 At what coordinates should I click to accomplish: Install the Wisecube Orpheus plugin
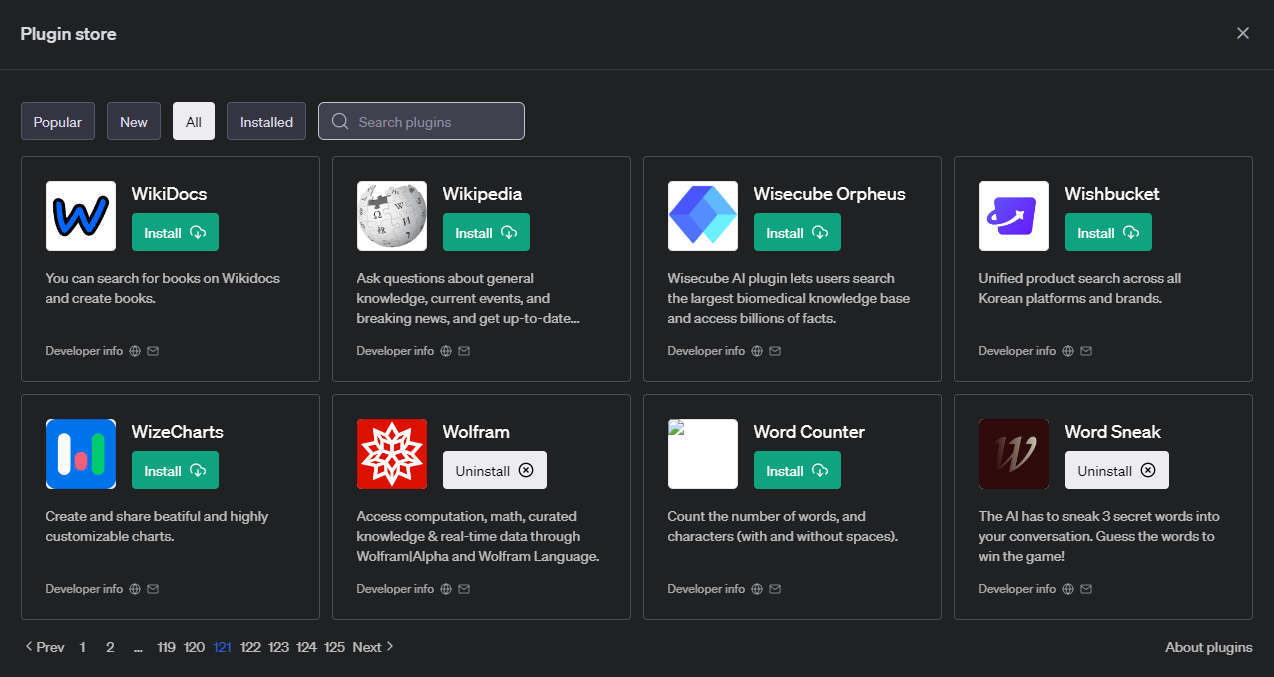(797, 232)
